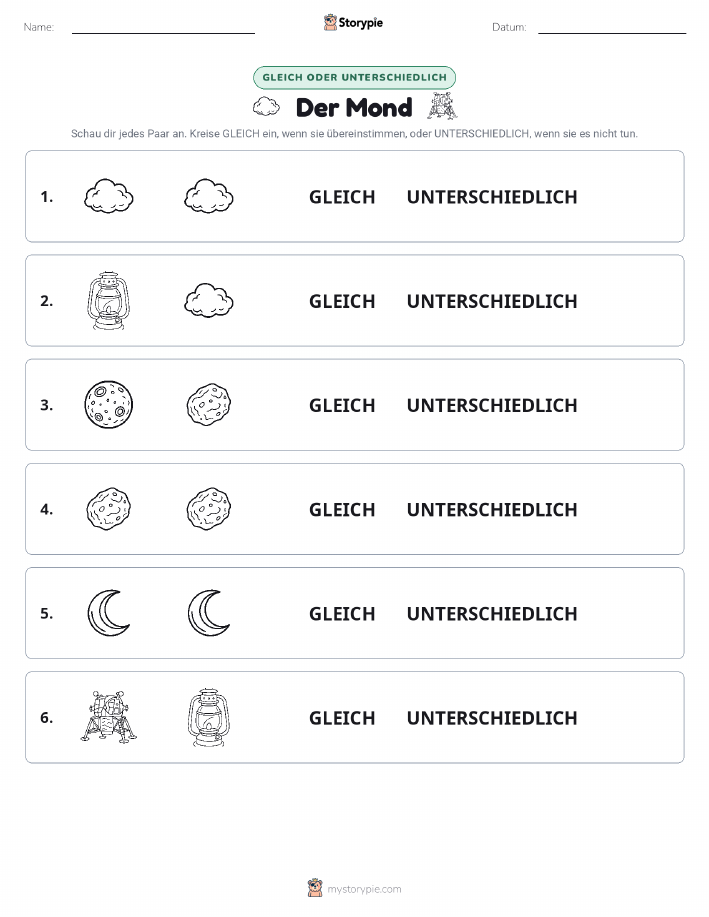Image resolution: width=709 pixels, height=917 pixels.
Task: Click the Storypie bear logo at top
Action: click(x=331, y=23)
